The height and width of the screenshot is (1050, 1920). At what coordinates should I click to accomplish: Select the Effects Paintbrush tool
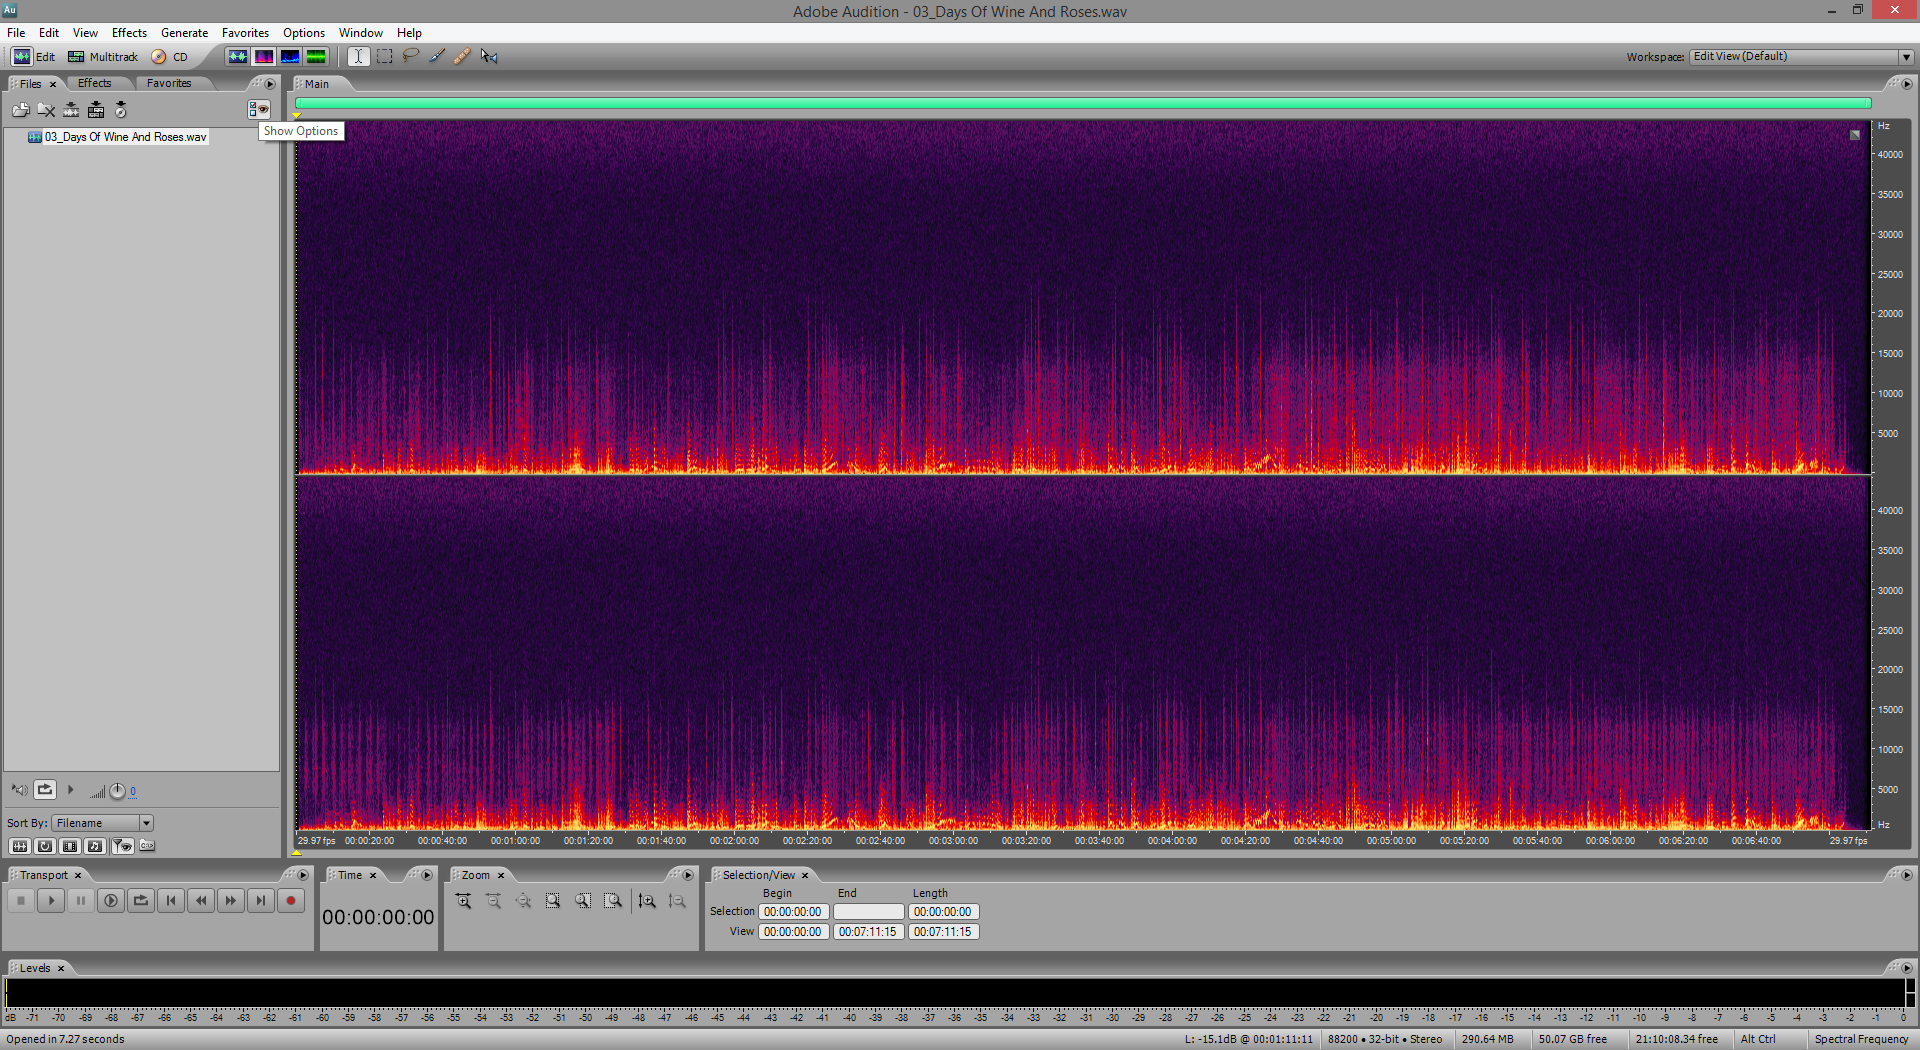coord(437,57)
